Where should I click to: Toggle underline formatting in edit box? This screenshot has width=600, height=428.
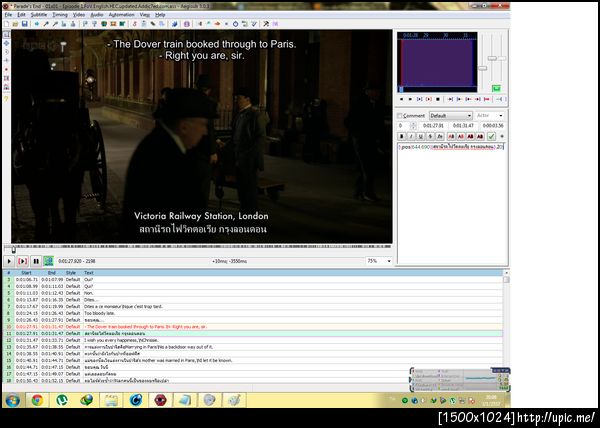[421, 136]
